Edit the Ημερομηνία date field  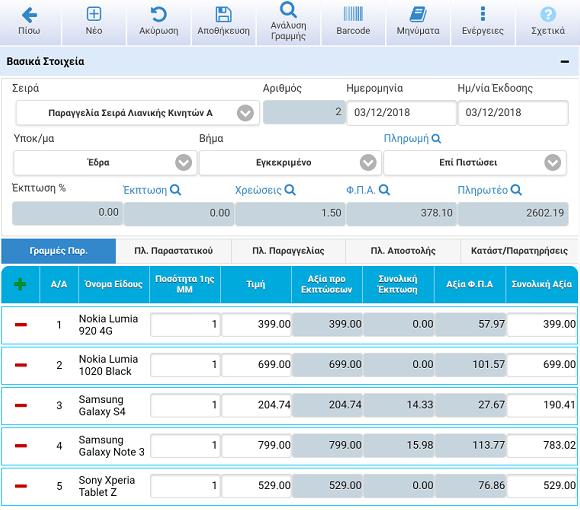click(402, 112)
